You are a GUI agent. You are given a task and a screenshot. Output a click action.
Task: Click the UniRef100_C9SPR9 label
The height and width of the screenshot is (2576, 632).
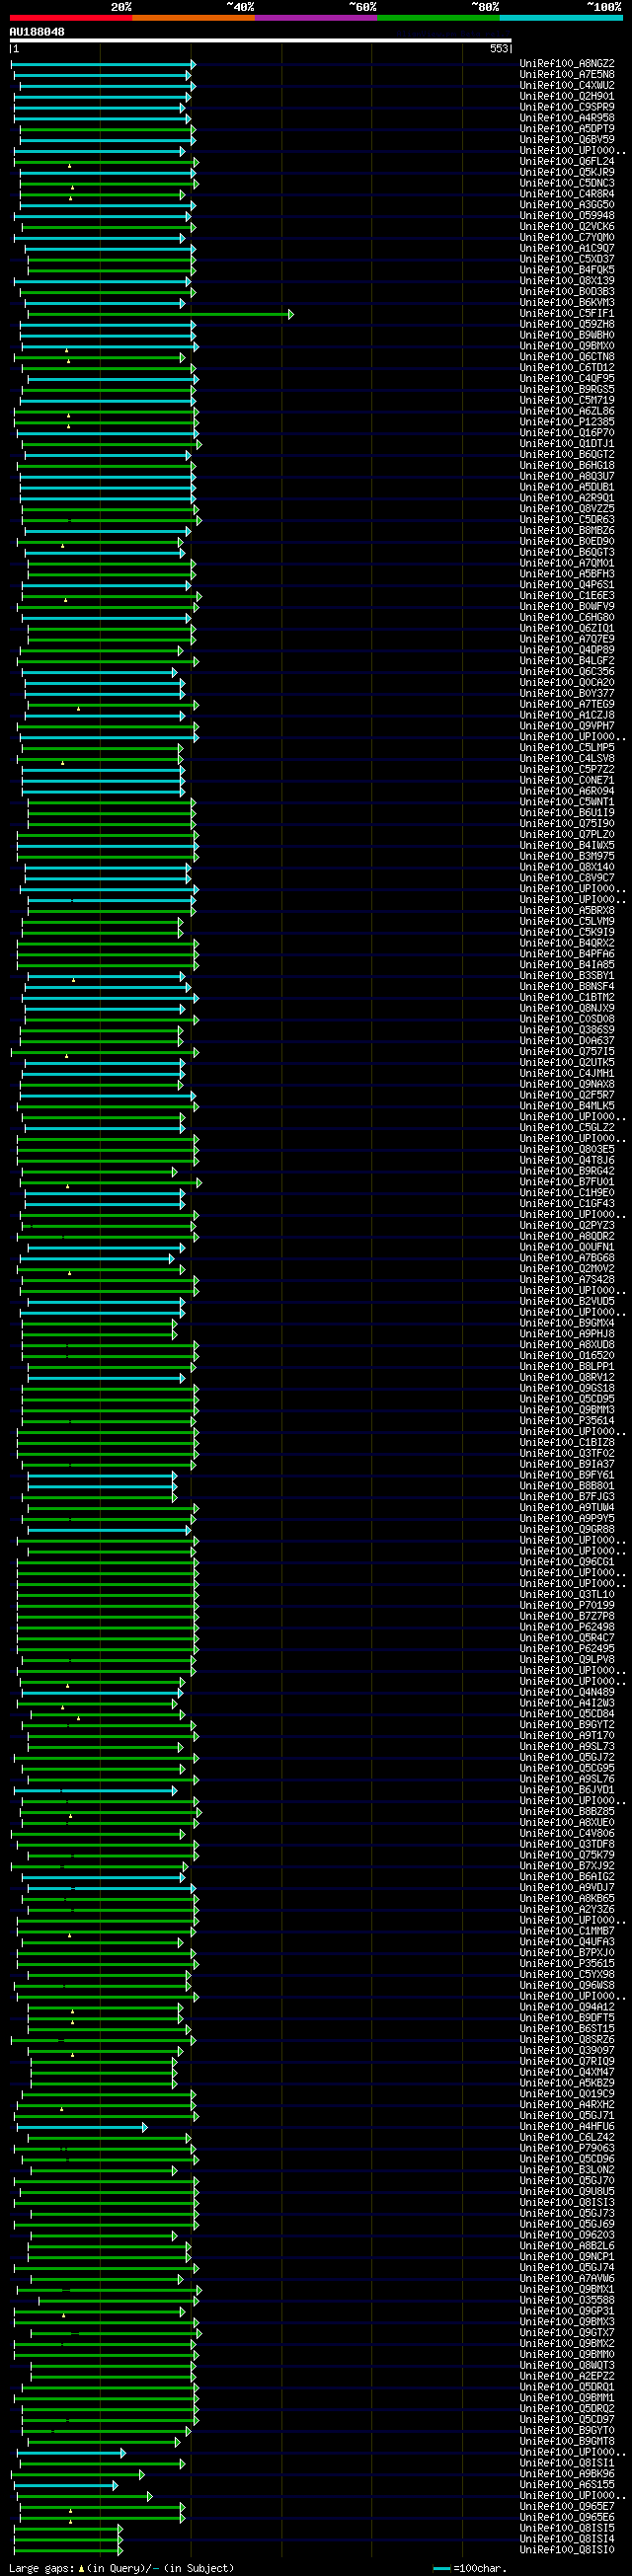click(x=567, y=107)
